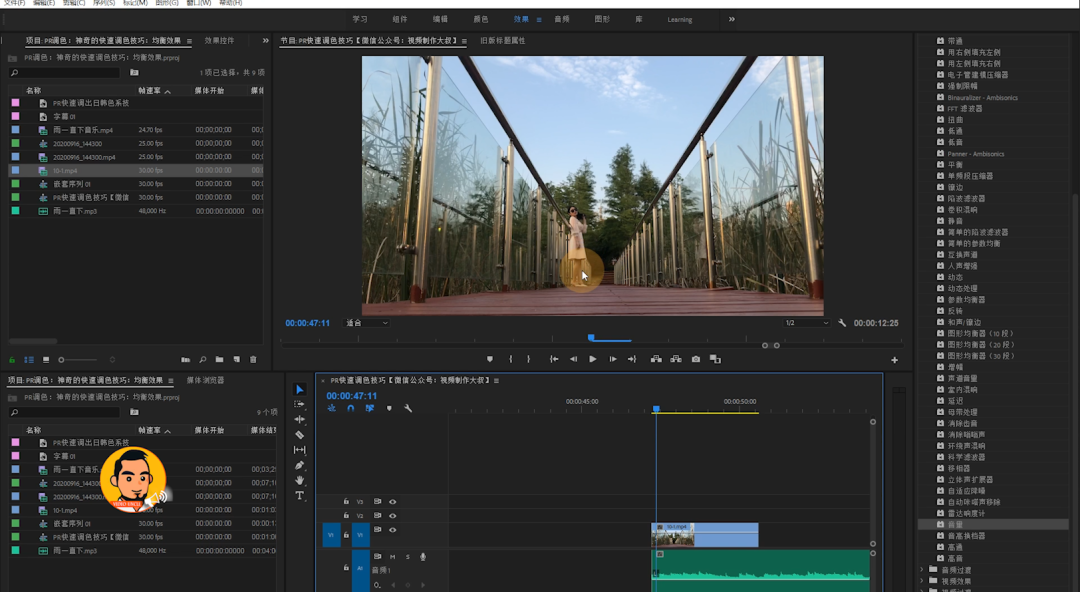Click the 10-1.mp4 clip on timeline
Image resolution: width=1080 pixels, height=592 pixels.
click(705, 535)
